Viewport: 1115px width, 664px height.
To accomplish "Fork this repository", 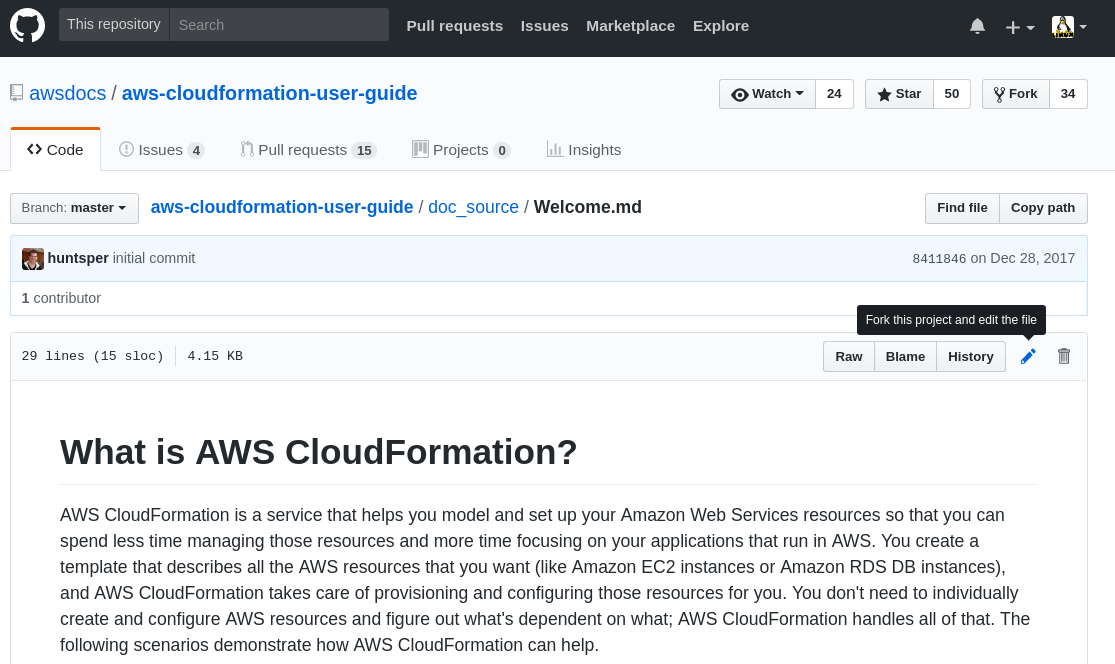I will (1015, 94).
